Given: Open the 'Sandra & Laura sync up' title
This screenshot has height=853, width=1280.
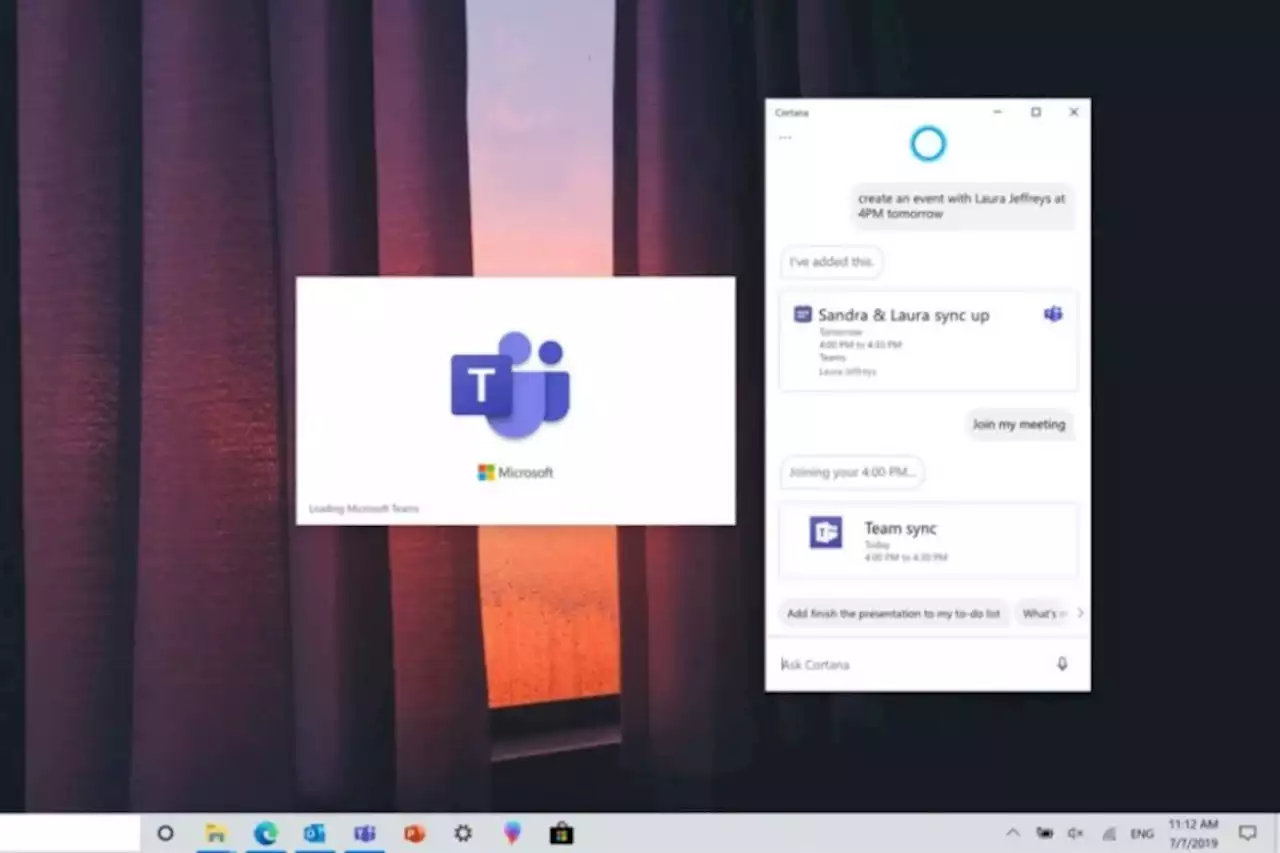Looking at the screenshot, I should [904, 315].
